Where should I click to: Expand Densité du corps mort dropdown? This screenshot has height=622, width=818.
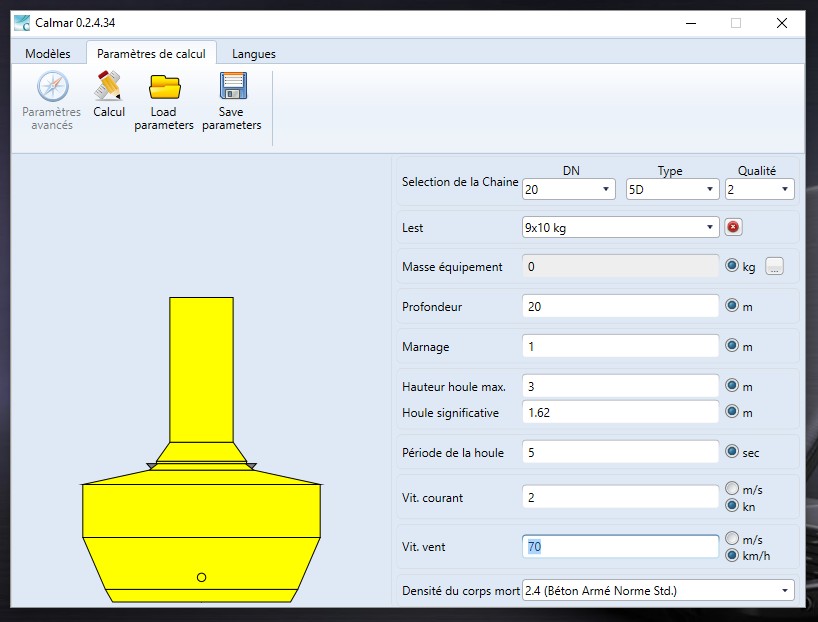[657, 591]
